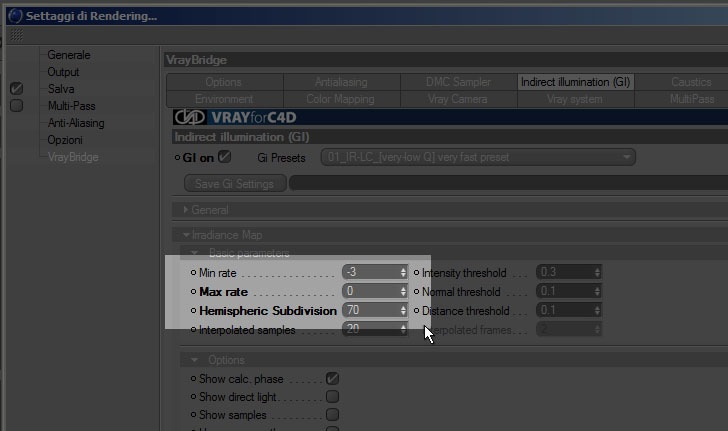The image size is (728, 431).
Task: Click the Intensity threshold parameter dot
Action: click(416, 273)
